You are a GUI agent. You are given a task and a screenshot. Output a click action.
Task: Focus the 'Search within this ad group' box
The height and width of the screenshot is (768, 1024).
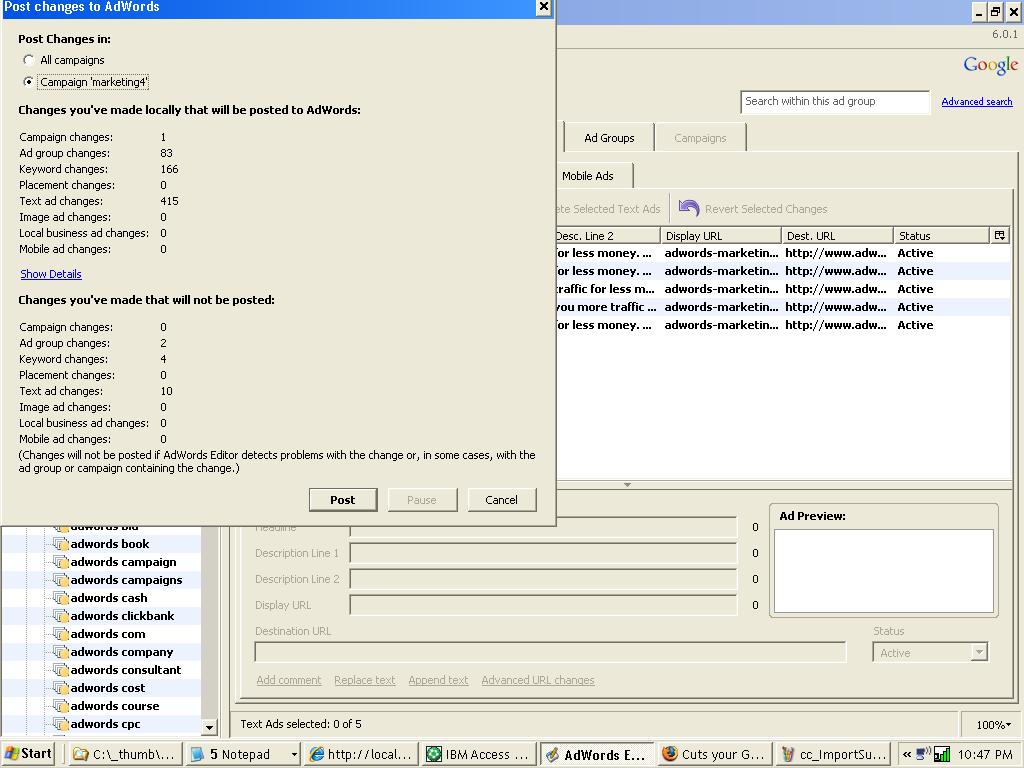(x=835, y=102)
